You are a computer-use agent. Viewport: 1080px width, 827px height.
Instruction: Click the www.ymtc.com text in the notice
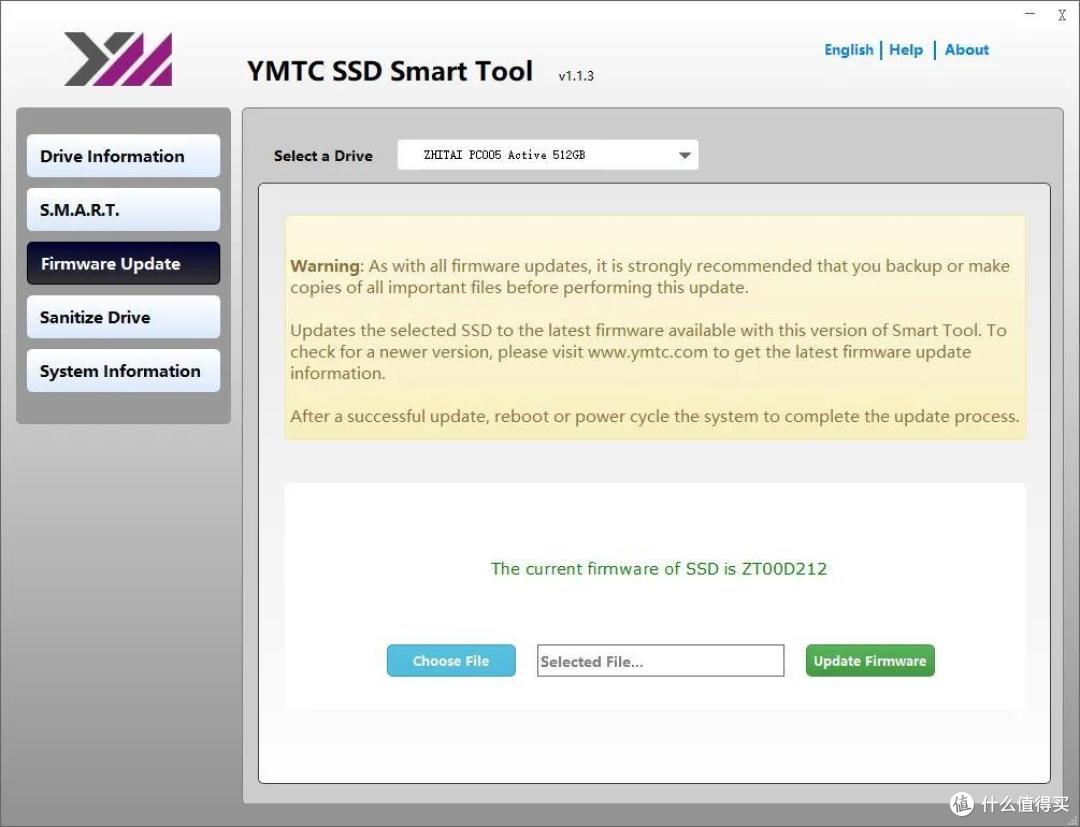(647, 352)
